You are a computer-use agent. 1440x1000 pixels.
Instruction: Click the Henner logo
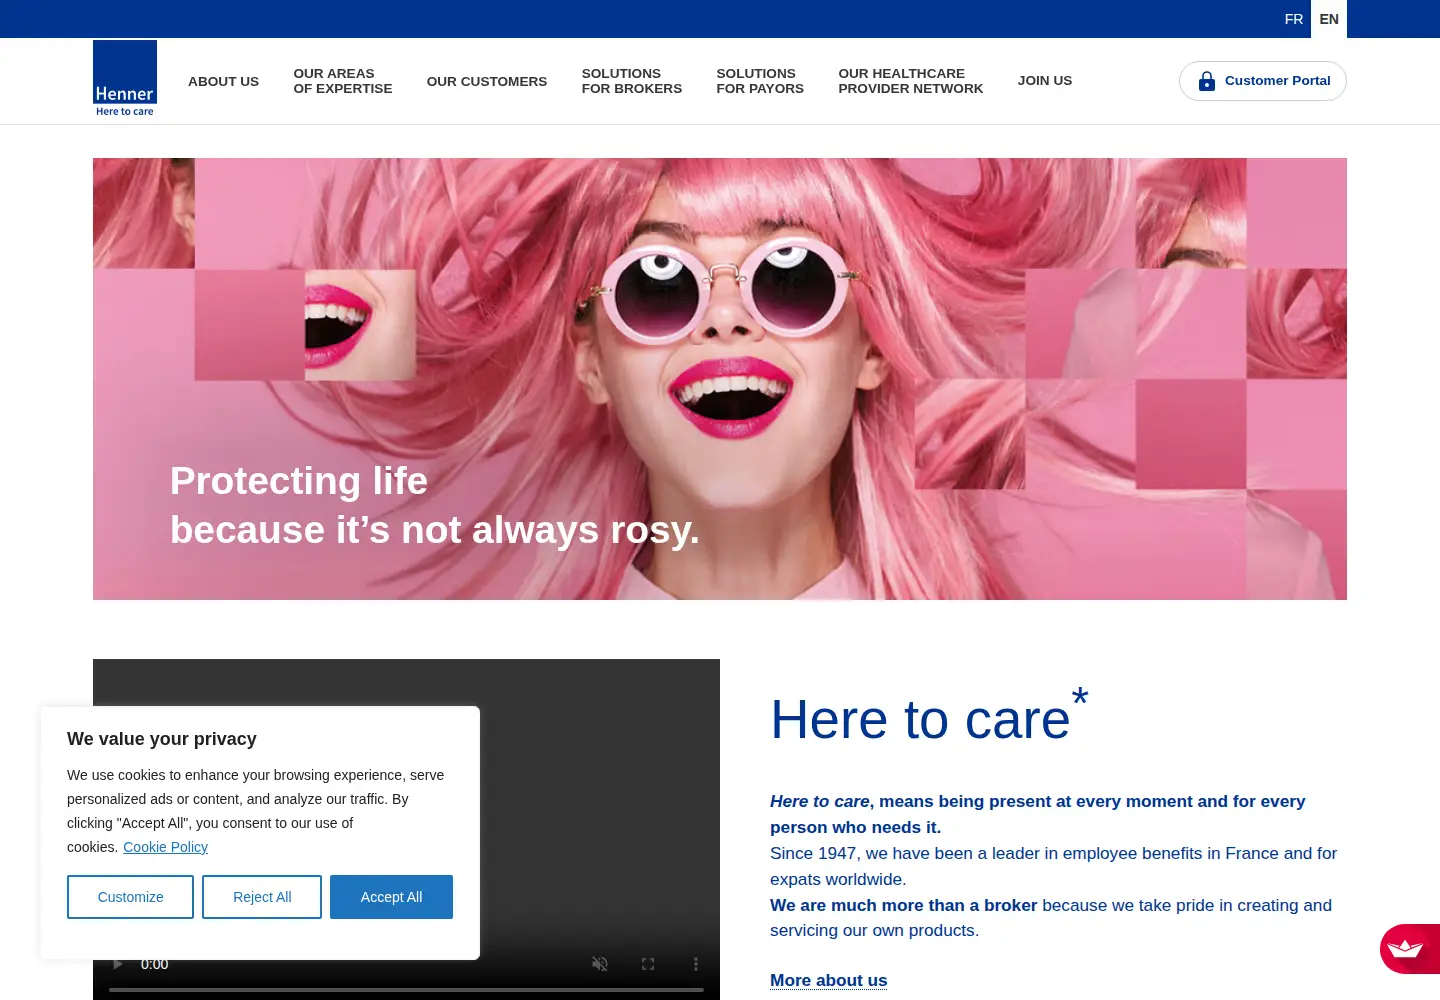(125, 79)
